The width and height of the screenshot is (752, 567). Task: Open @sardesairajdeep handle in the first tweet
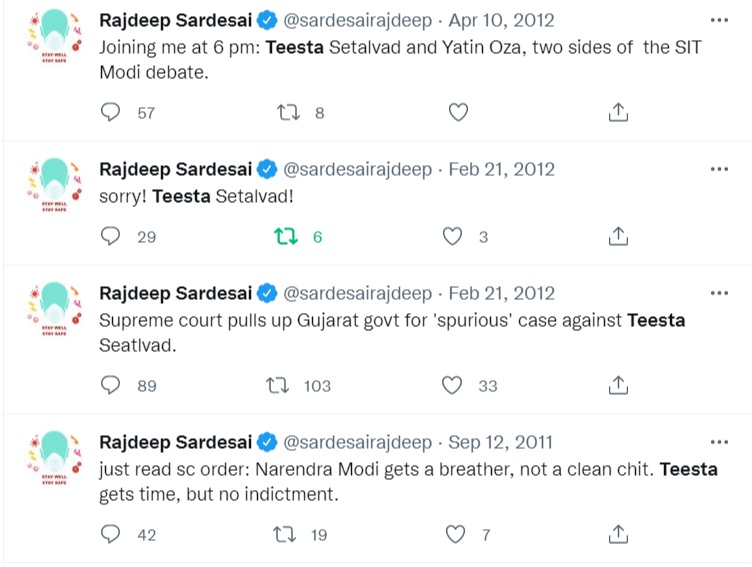tap(358, 21)
